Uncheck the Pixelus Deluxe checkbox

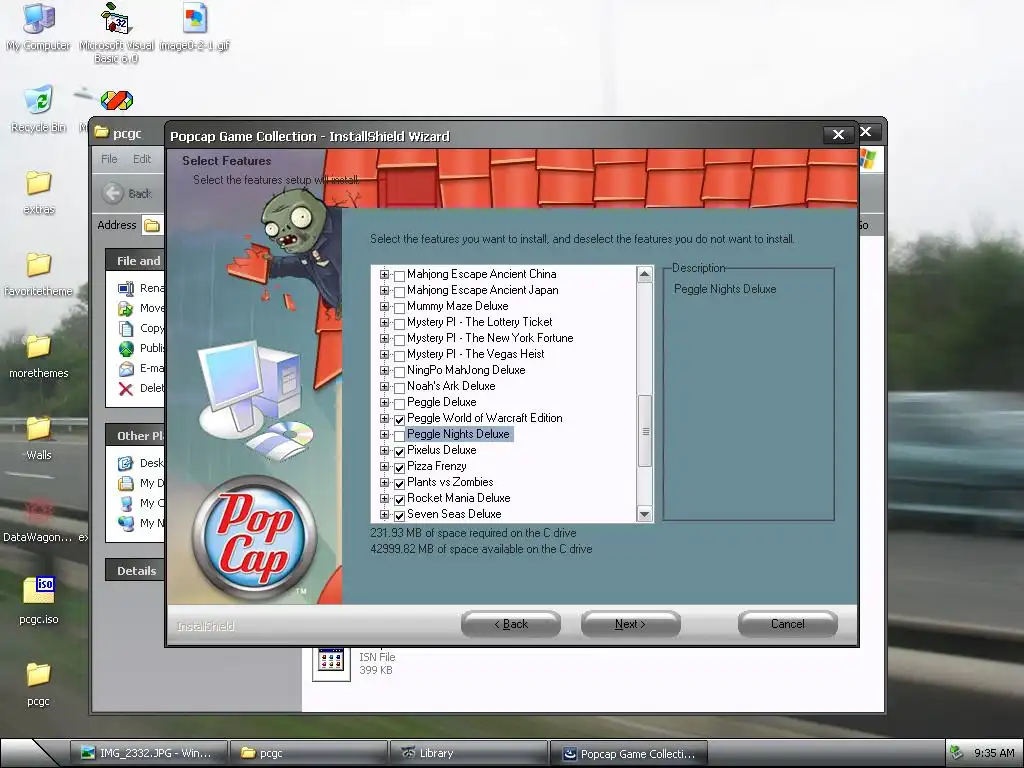tap(400, 451)
